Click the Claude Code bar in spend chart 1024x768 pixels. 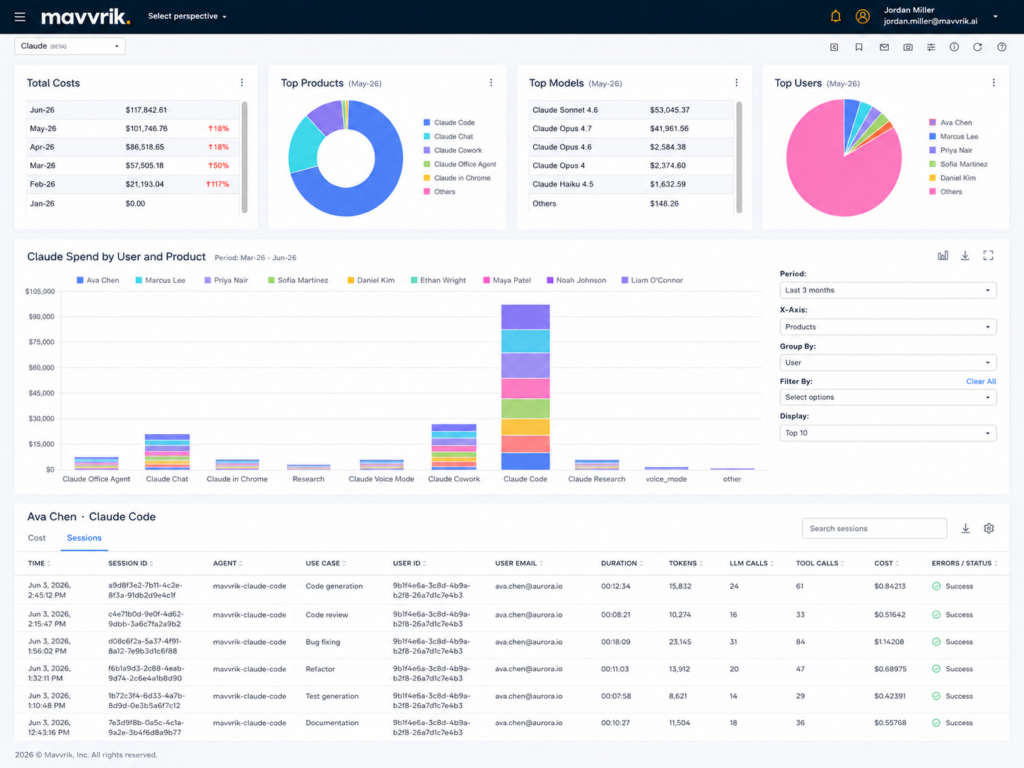pyautogui.click(x=525, y=387)
